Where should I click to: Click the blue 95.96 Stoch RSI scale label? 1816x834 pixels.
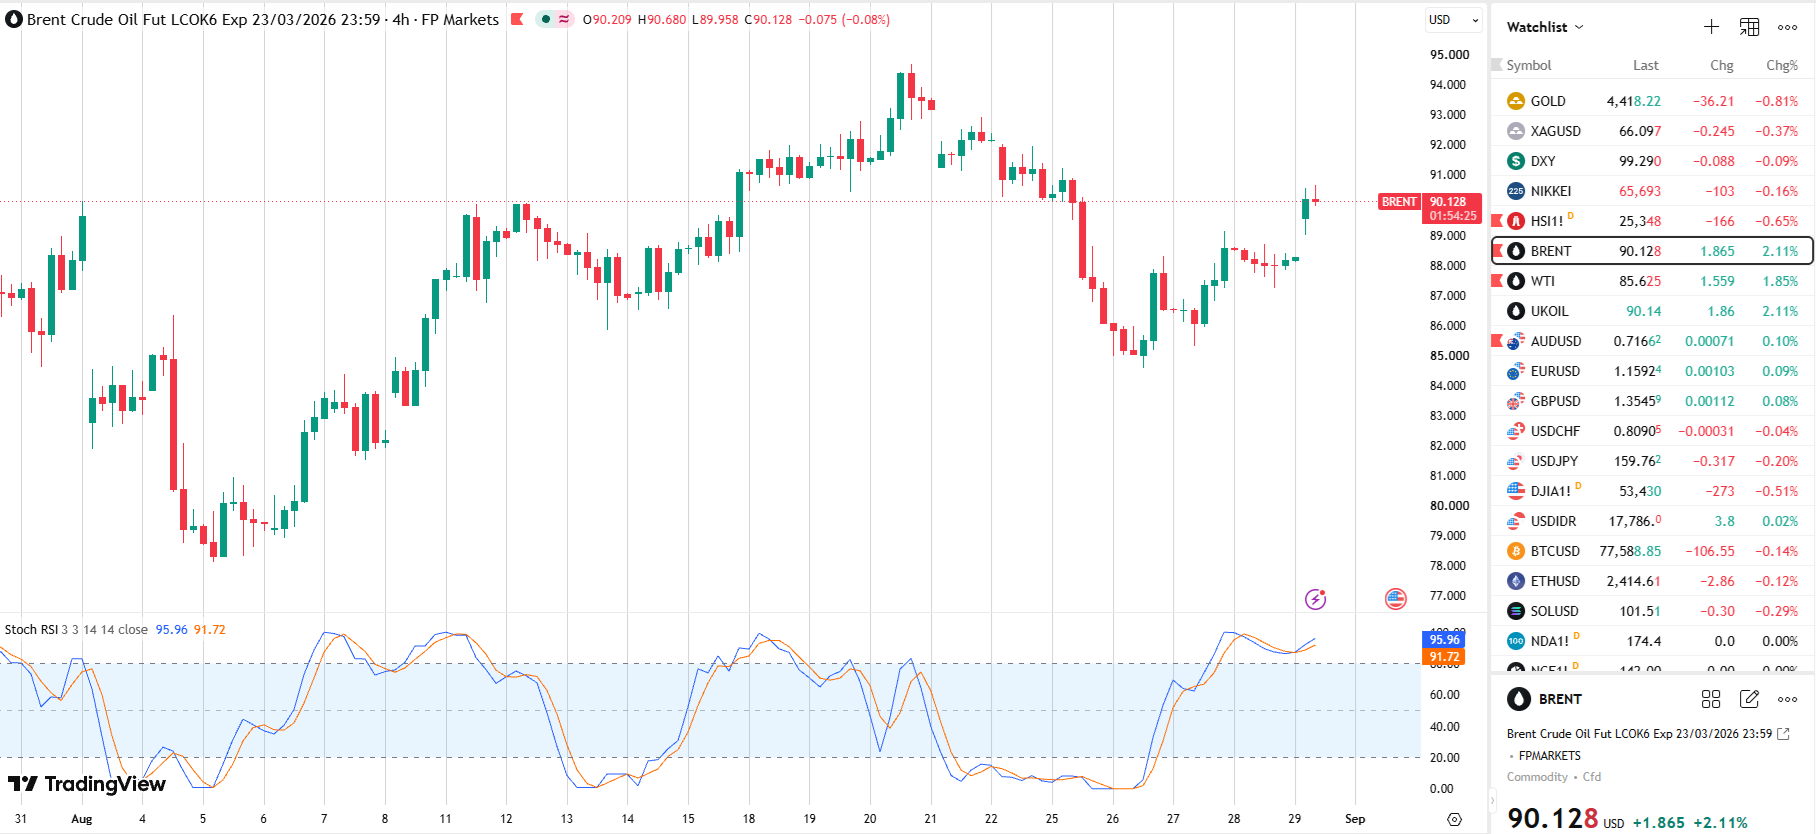(x=1444, y=640)
